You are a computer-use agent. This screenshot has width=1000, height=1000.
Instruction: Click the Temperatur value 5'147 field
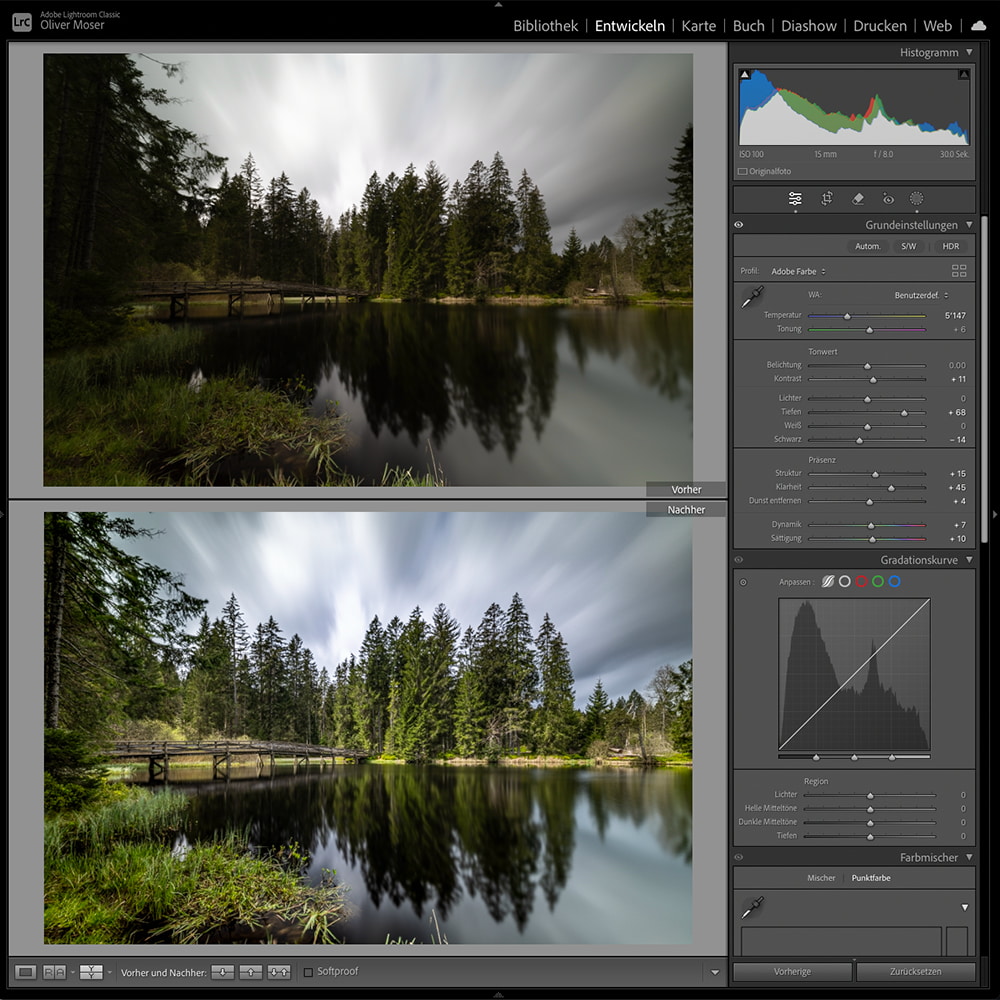(x=955, y=316)
